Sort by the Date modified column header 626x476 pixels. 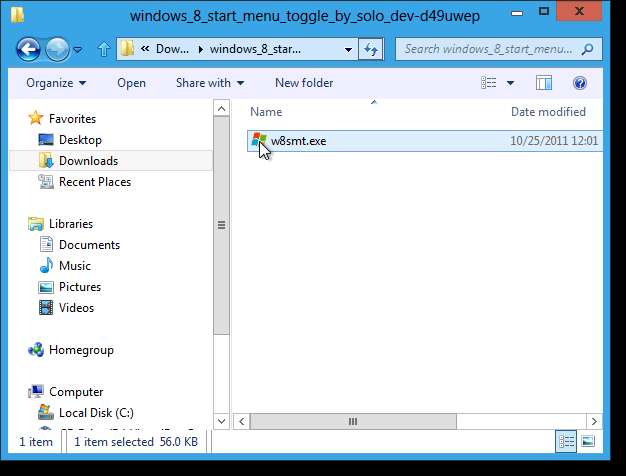point(548,112)
